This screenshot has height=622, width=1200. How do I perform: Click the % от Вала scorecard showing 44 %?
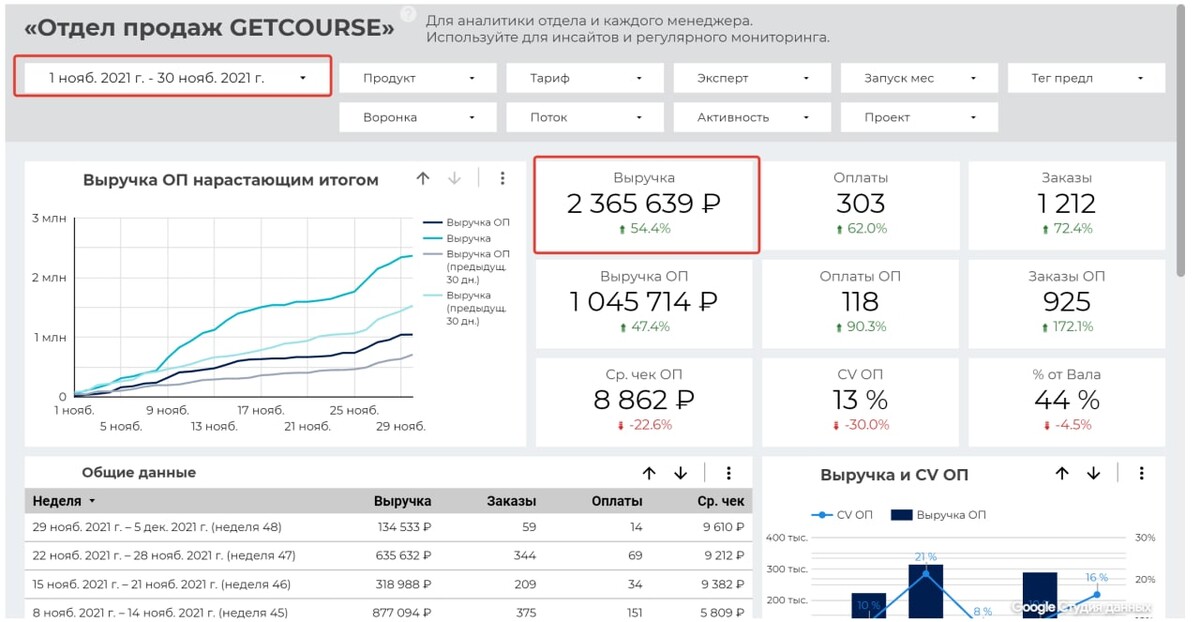tap(1067, 401)
